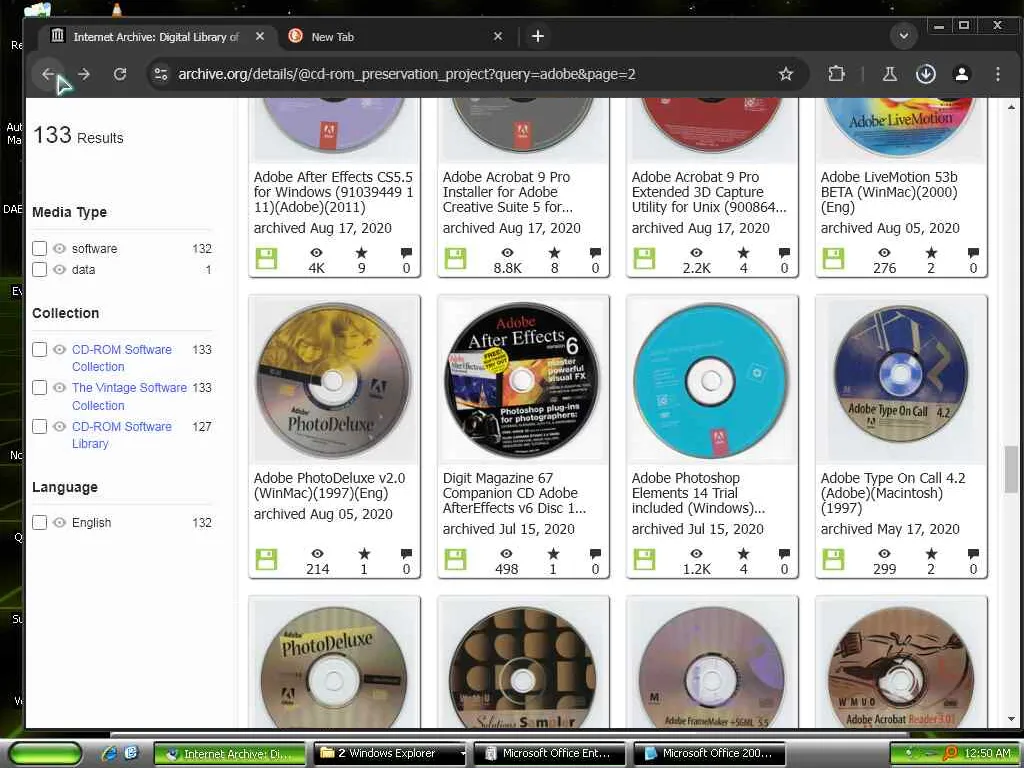1024x768 pixels.
Task: Click the green Start button on taskbar
Action: pos(44,754)
